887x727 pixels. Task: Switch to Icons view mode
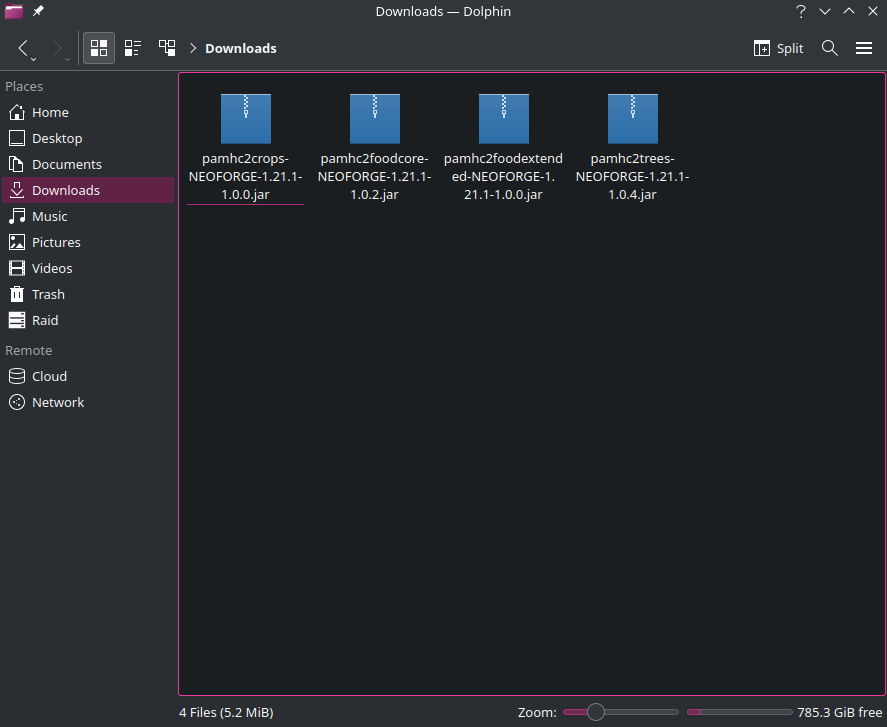[x=99, y=48]
